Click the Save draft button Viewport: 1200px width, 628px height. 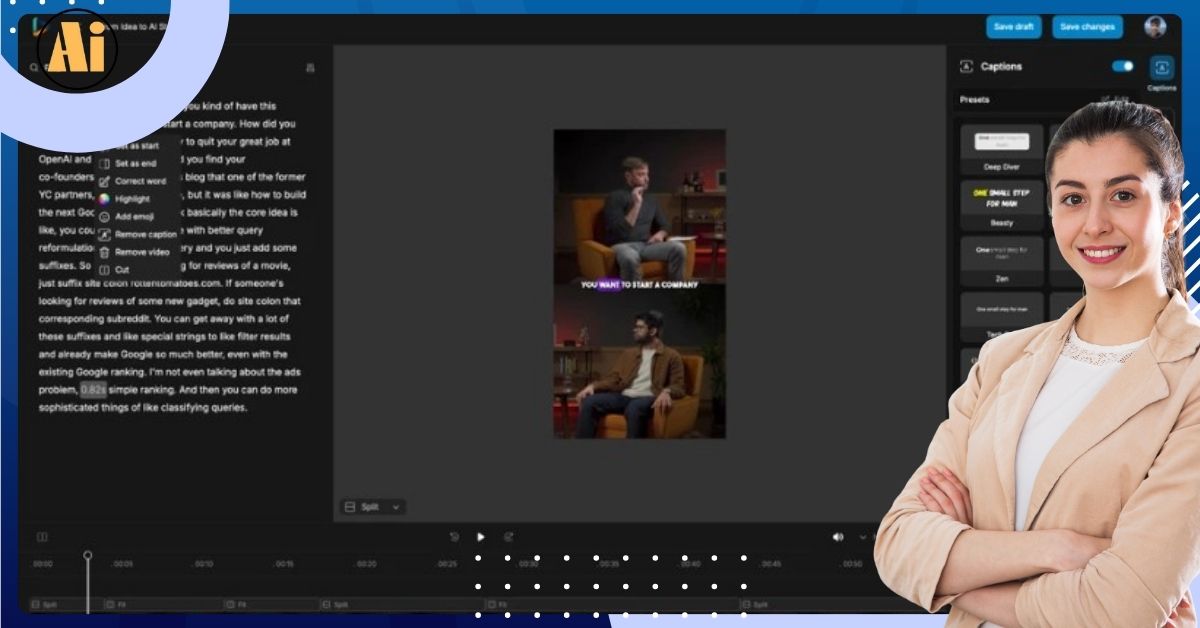(1013, 27)
